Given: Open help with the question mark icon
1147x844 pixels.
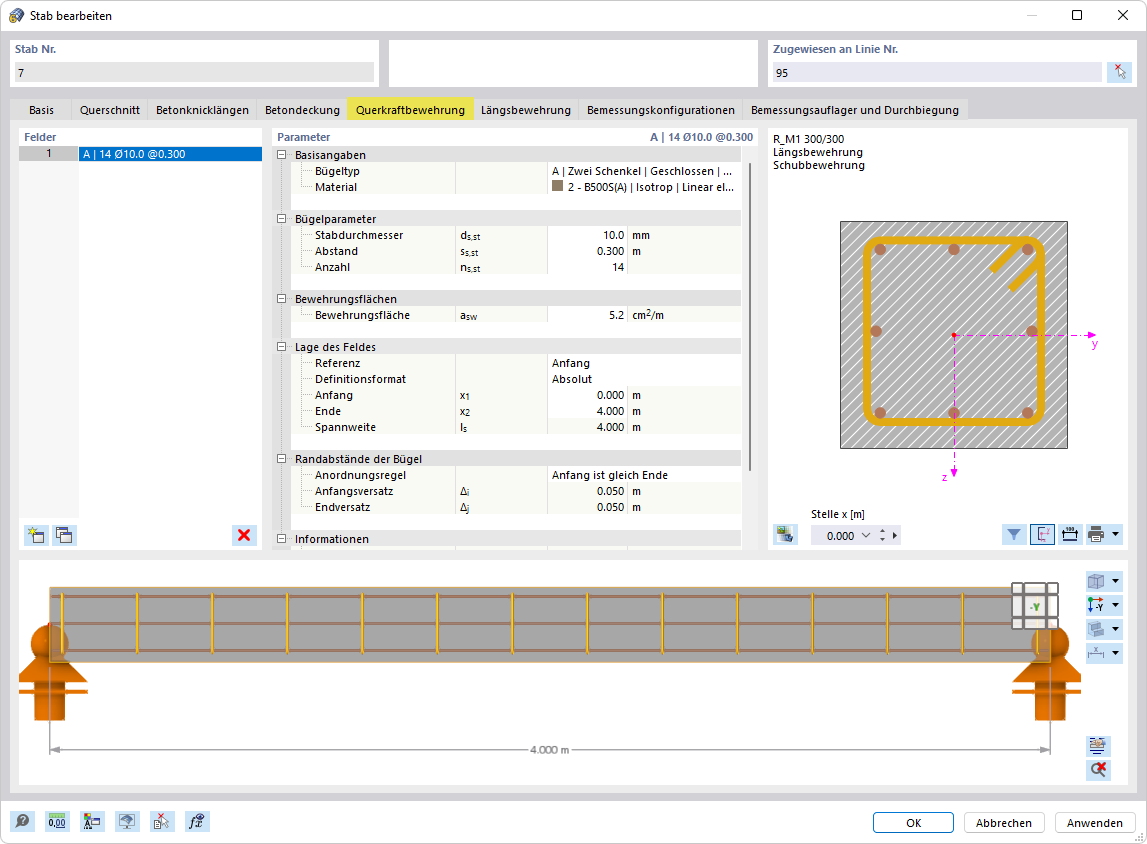Looking at the screenshot, I should click(x=23, y=821).
